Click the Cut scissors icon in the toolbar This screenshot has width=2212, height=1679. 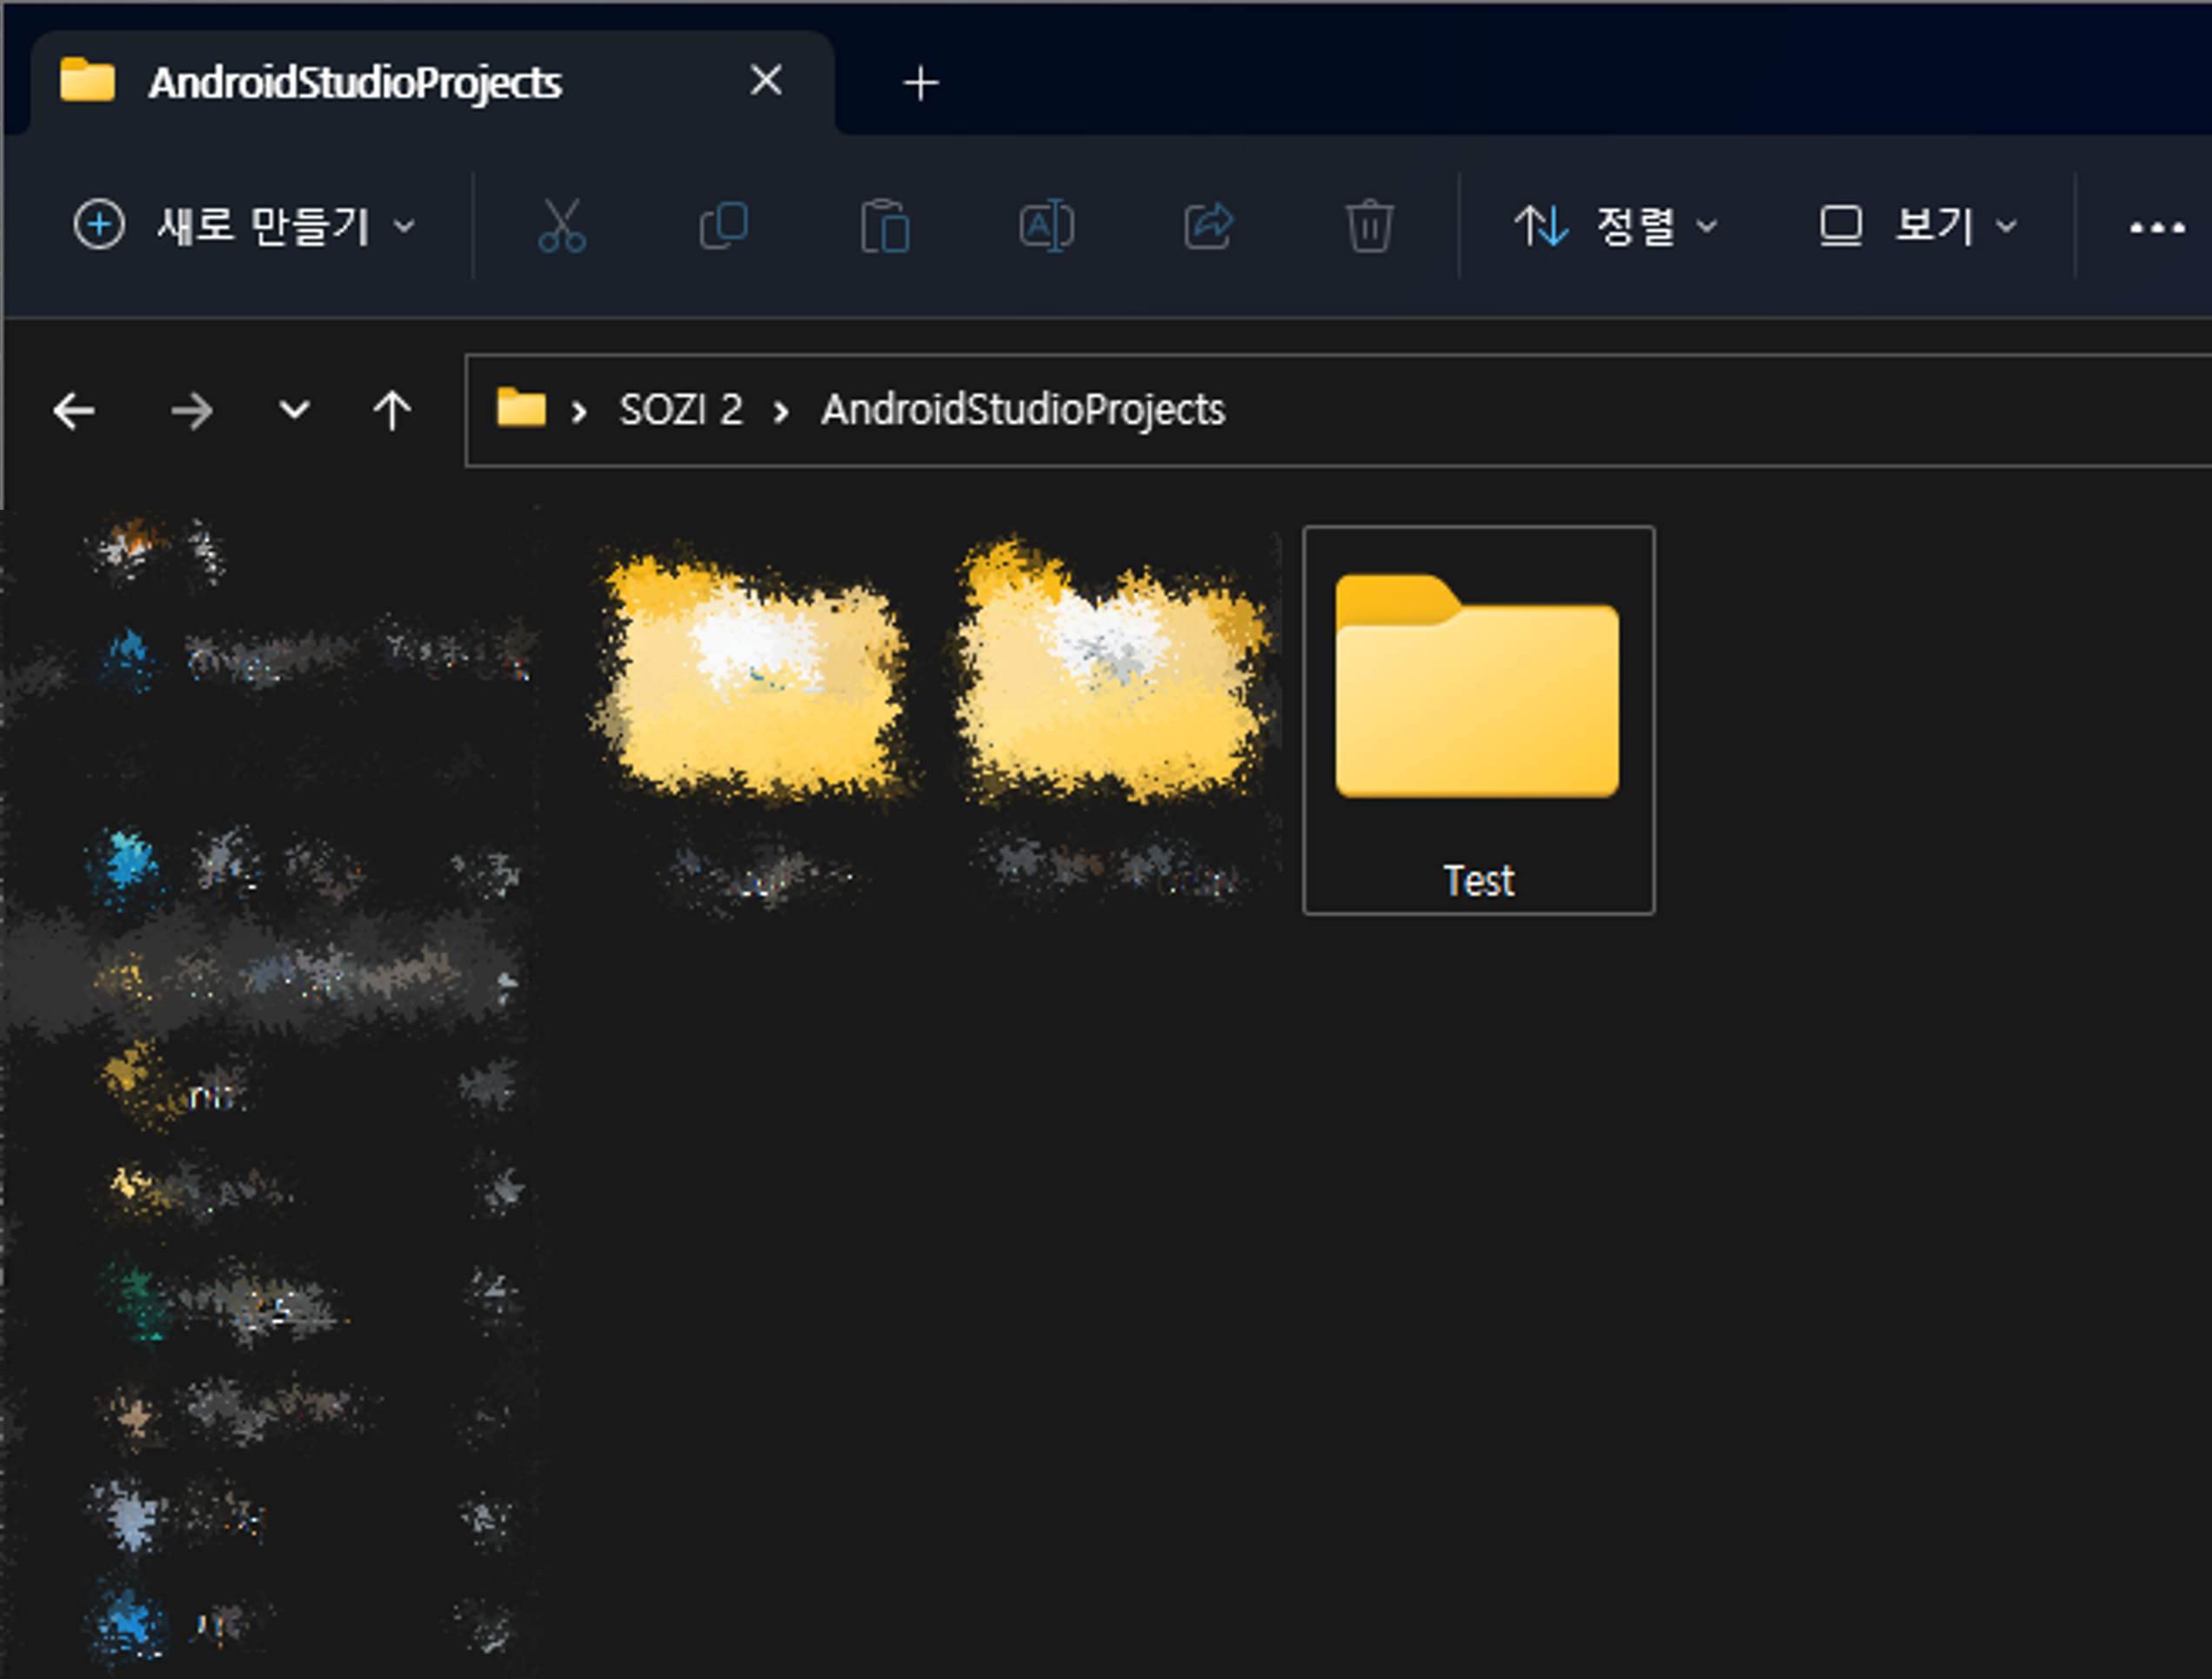[x=561, y=225]
